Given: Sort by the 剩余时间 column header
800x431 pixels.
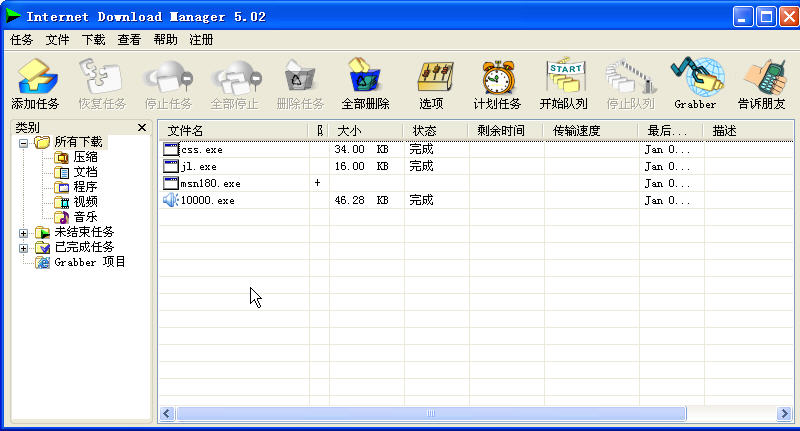Looking at the screenshot, I should coord(506,131).
